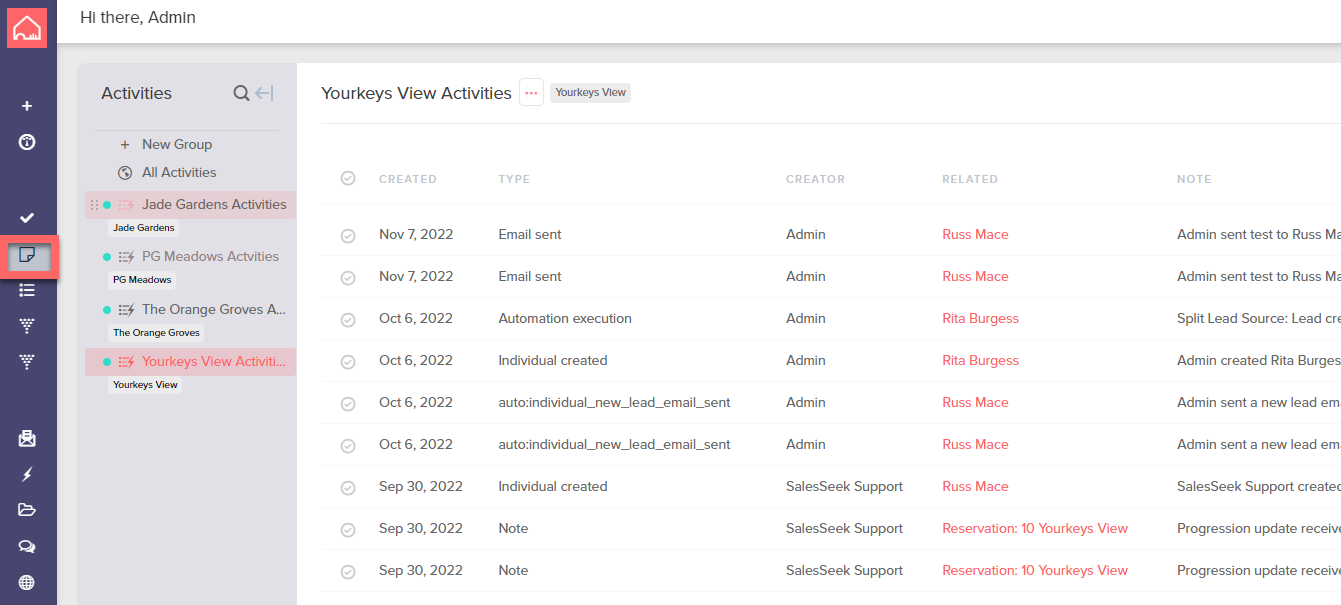This screenshot has width=1341, height=605.
Task: Click 'Yourkeys View Activities' page title
Action: tap(416, 93)
